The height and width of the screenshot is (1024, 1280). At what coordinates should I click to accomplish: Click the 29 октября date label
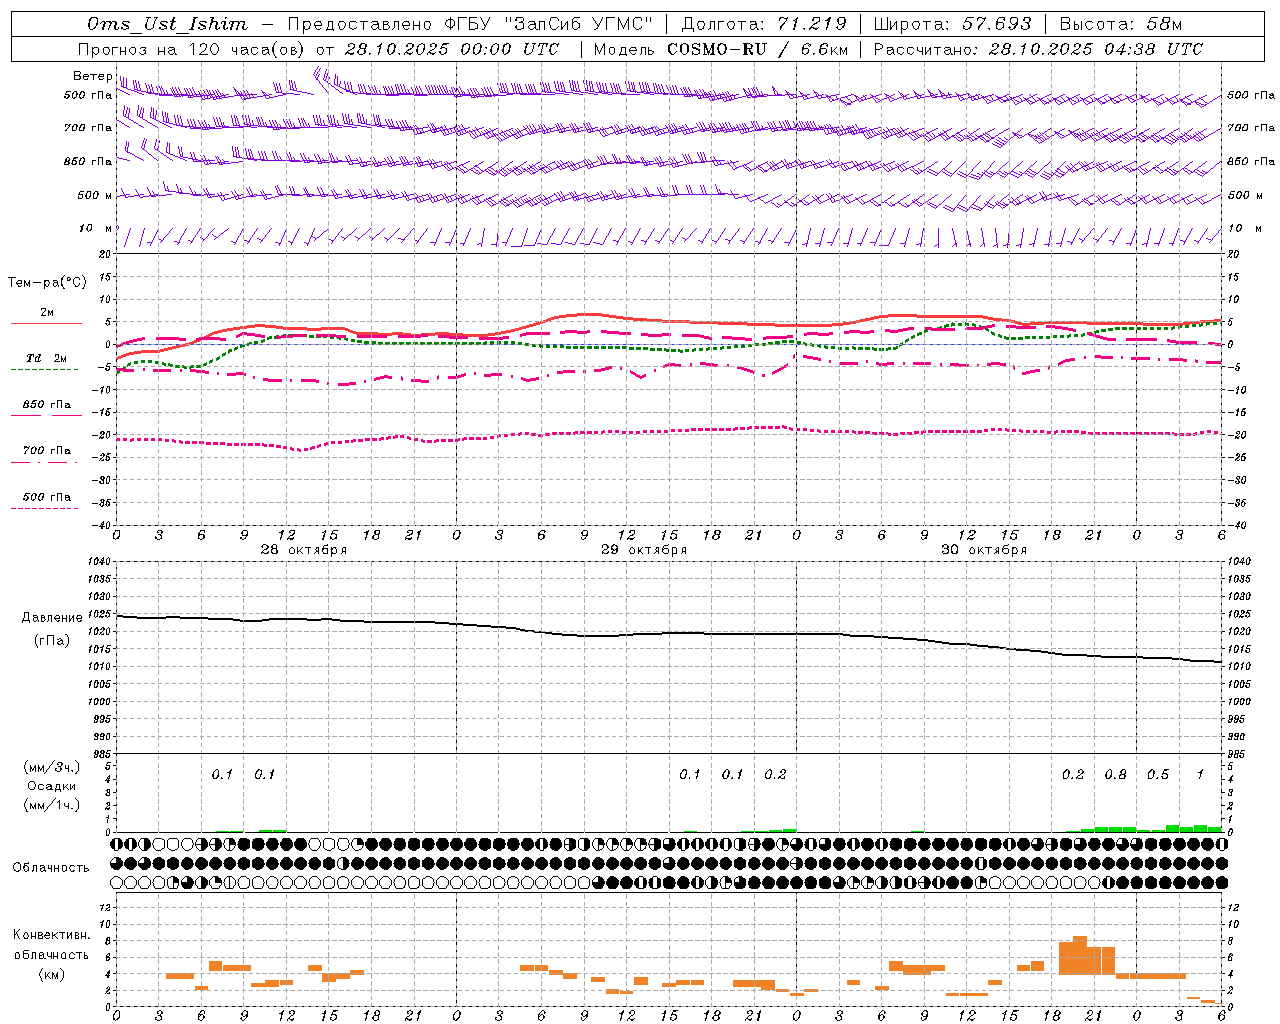644,550
